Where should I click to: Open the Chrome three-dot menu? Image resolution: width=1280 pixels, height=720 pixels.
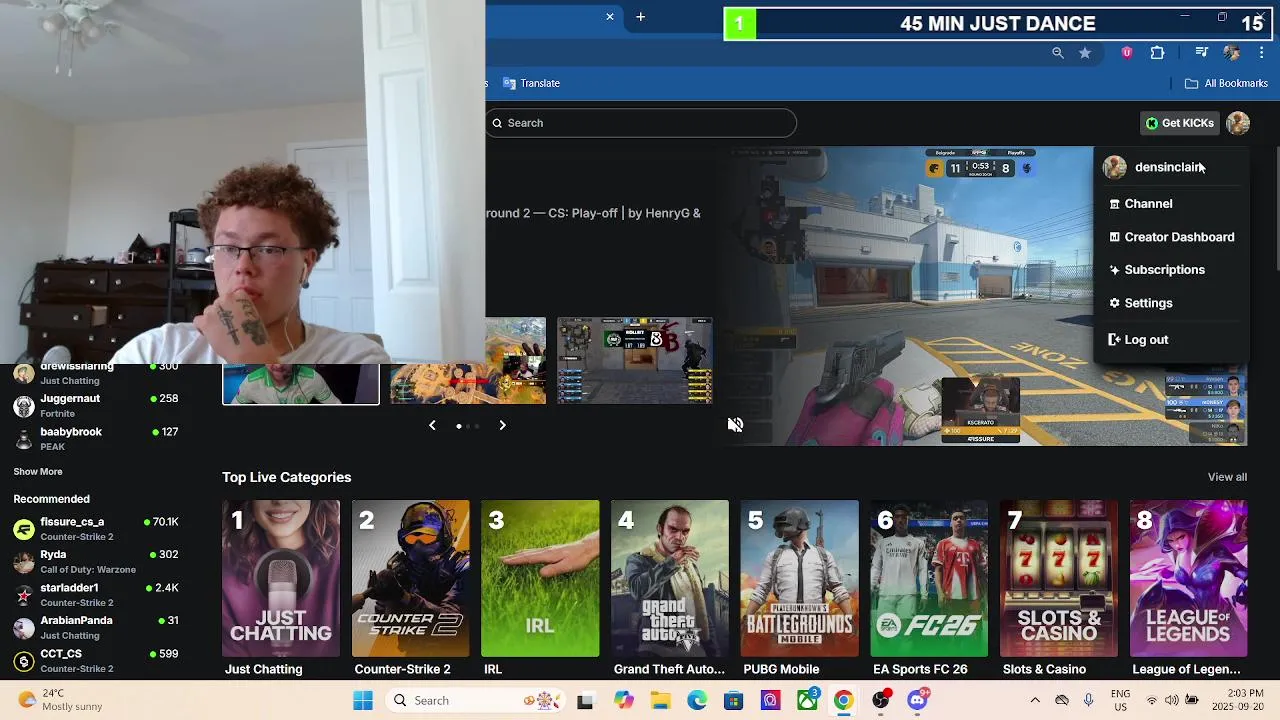pos(1261,53)
